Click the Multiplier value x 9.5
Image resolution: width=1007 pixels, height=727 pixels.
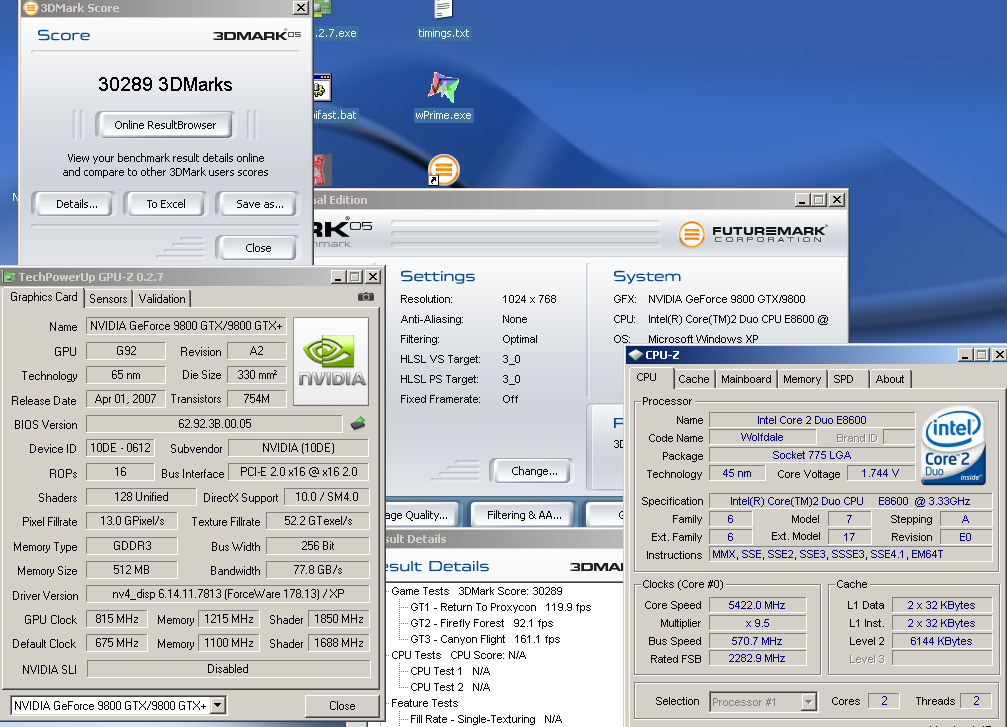[757, 623]
